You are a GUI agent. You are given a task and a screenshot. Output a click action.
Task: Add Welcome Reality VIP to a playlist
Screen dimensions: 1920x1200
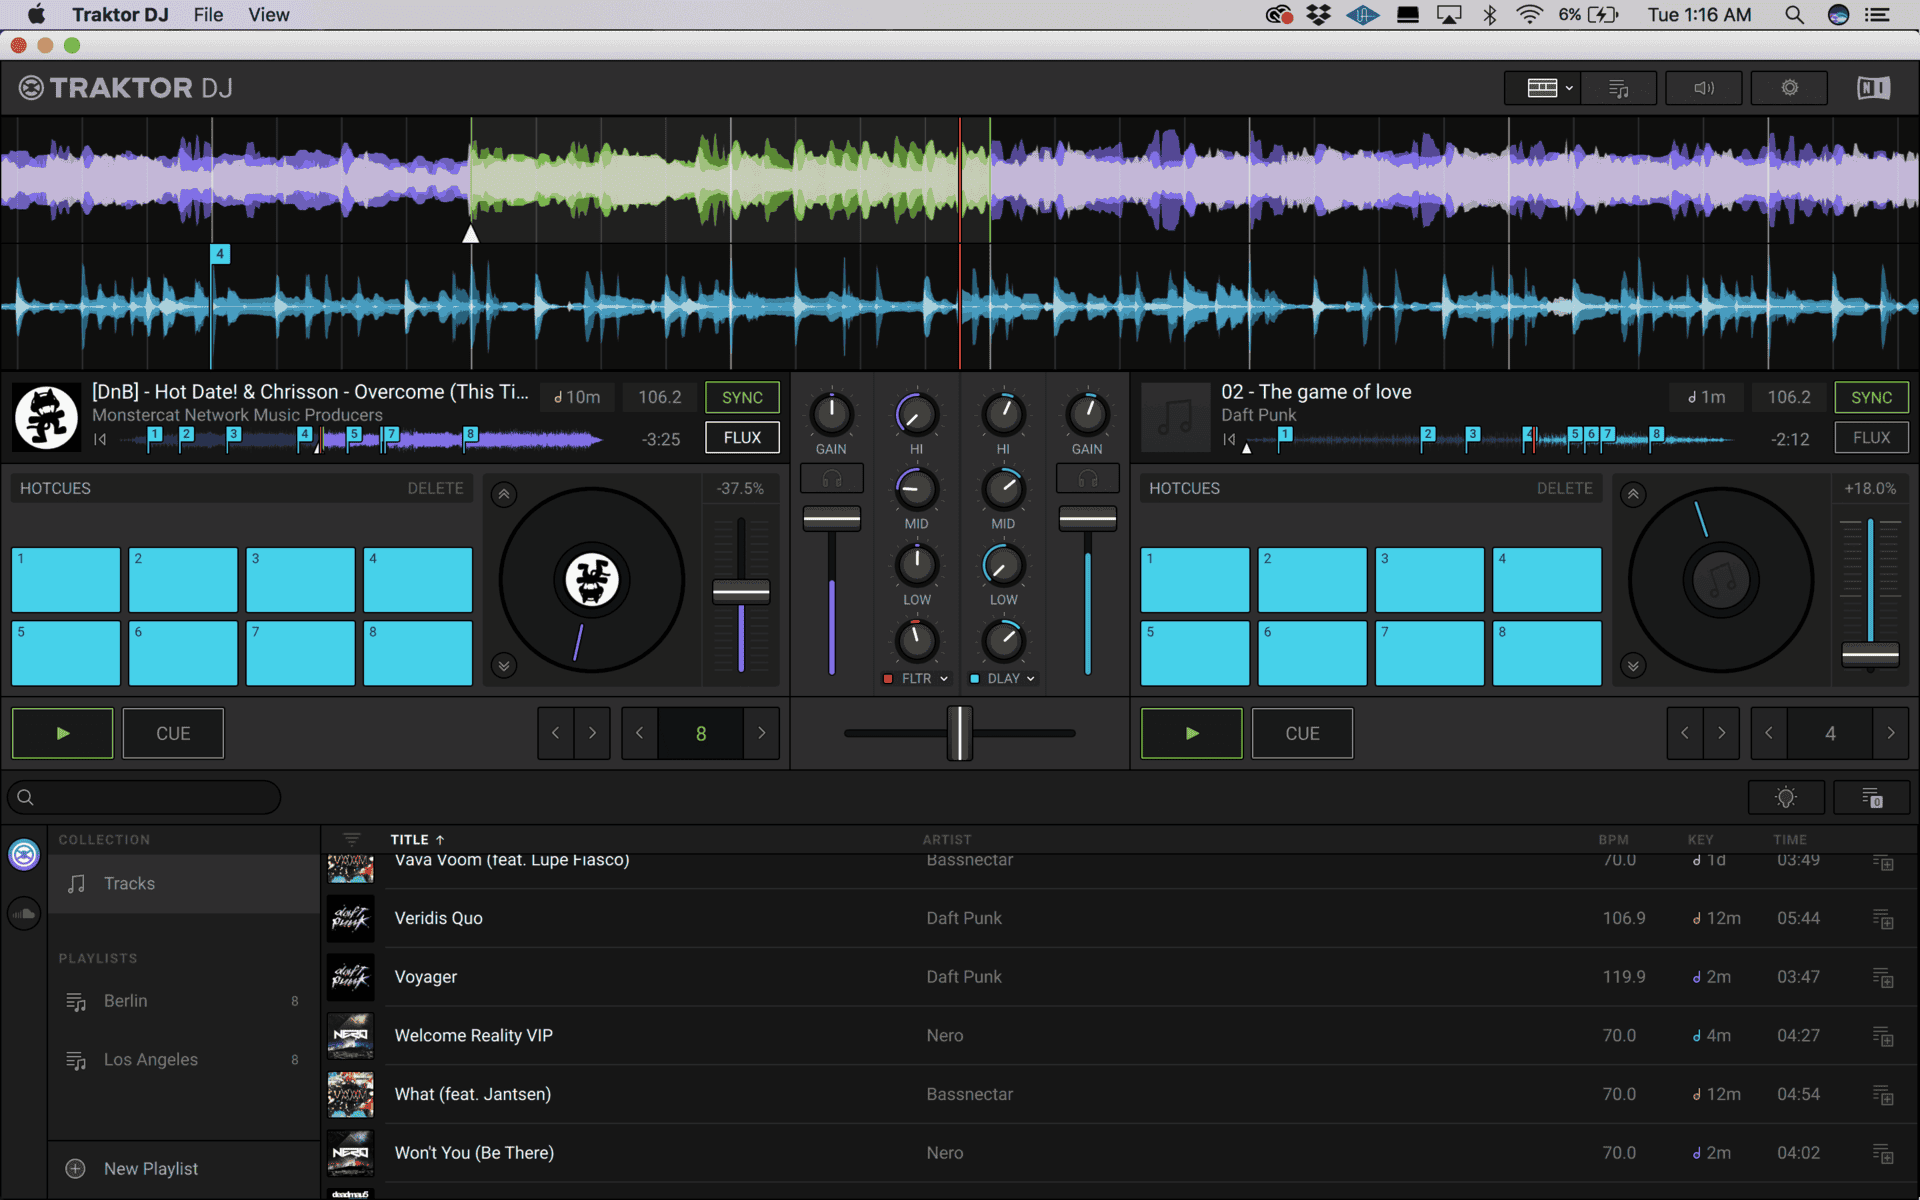click(x=1883, y=1036)
